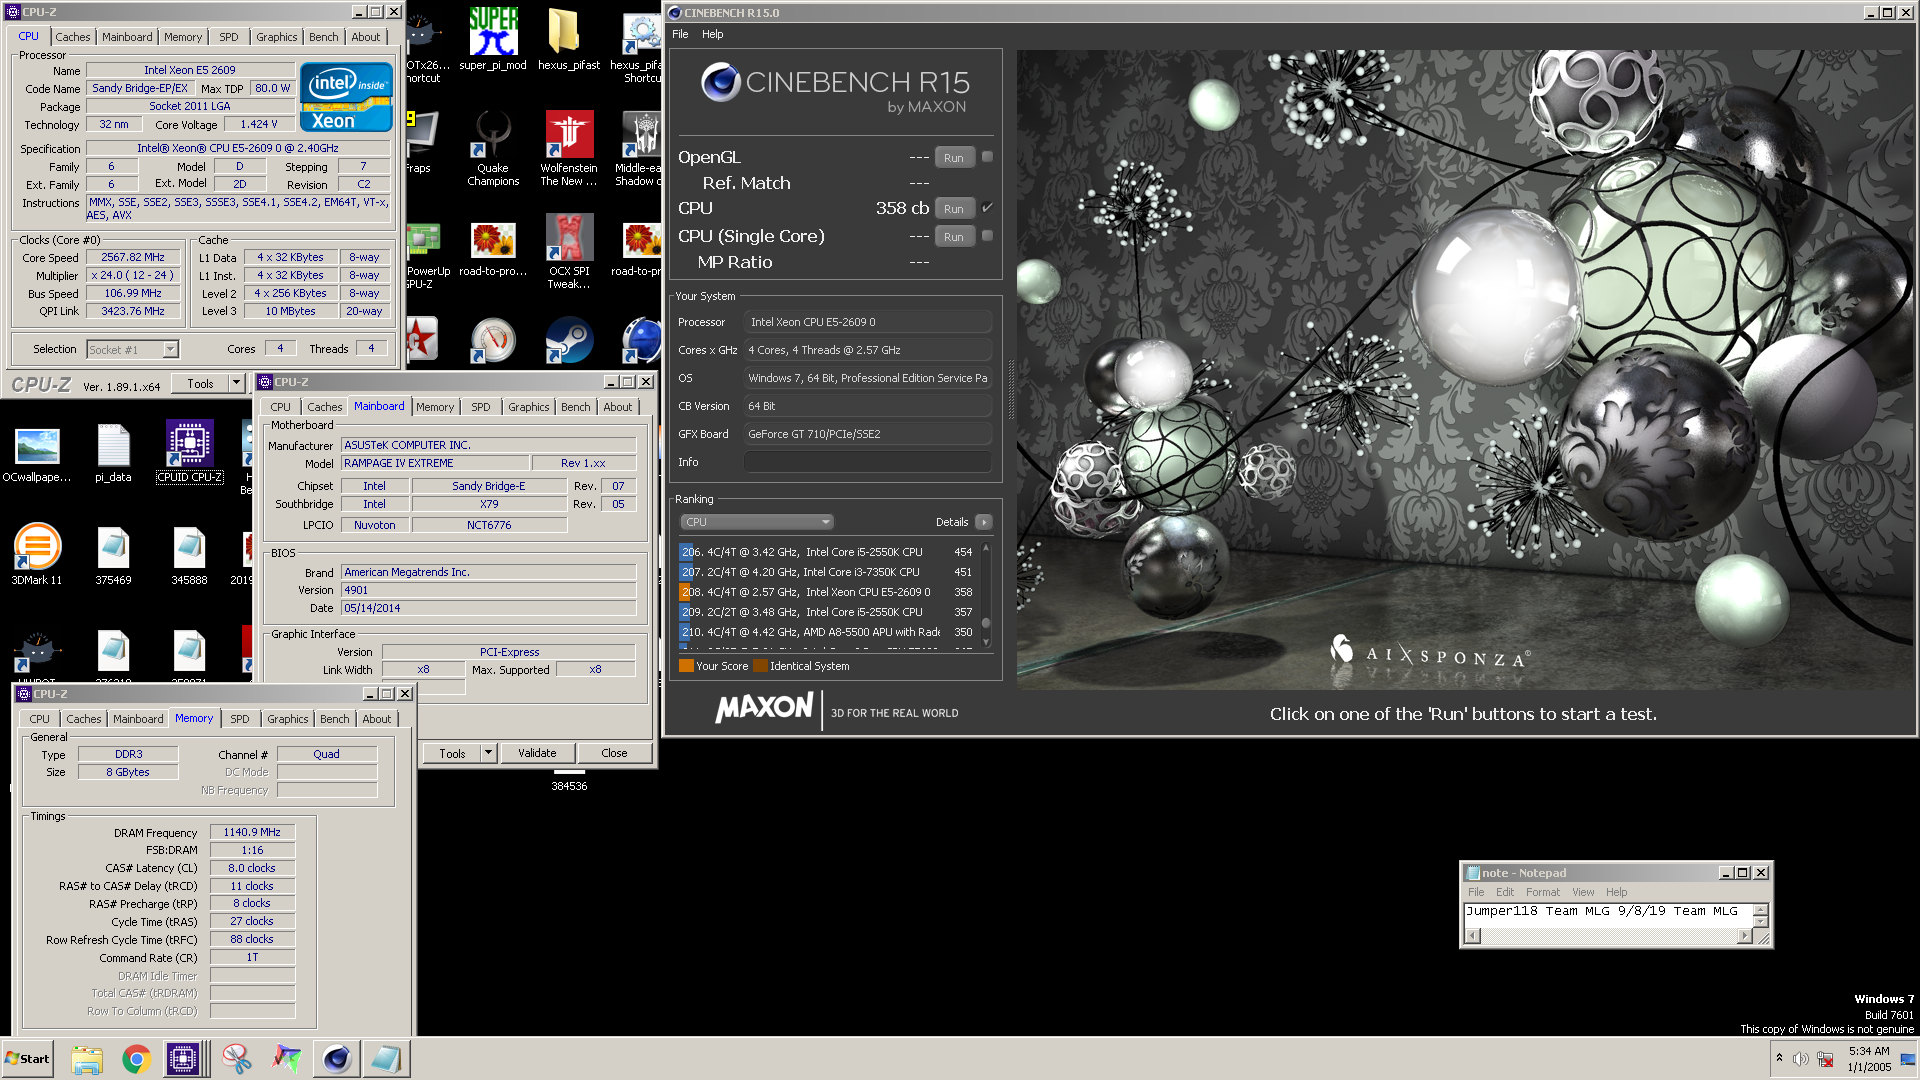
Task: Launch the Wolfenstein The New Order shortcut
Action: coord(569,148)
